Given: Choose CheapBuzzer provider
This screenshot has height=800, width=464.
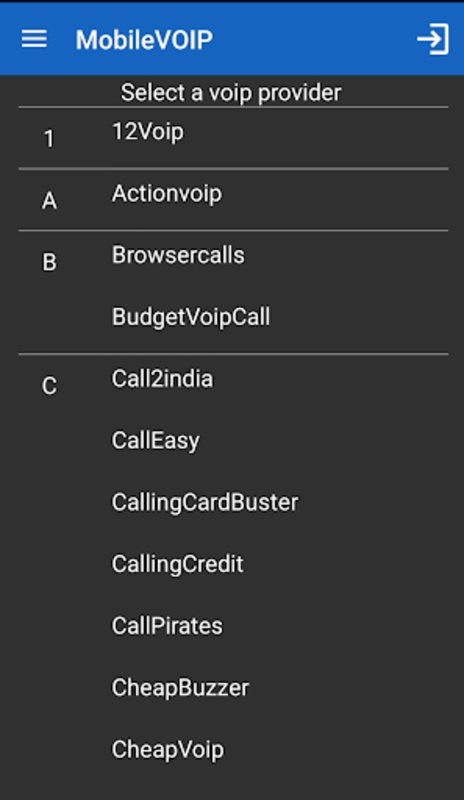Looking at the screenshot, I should click(181, 688).
